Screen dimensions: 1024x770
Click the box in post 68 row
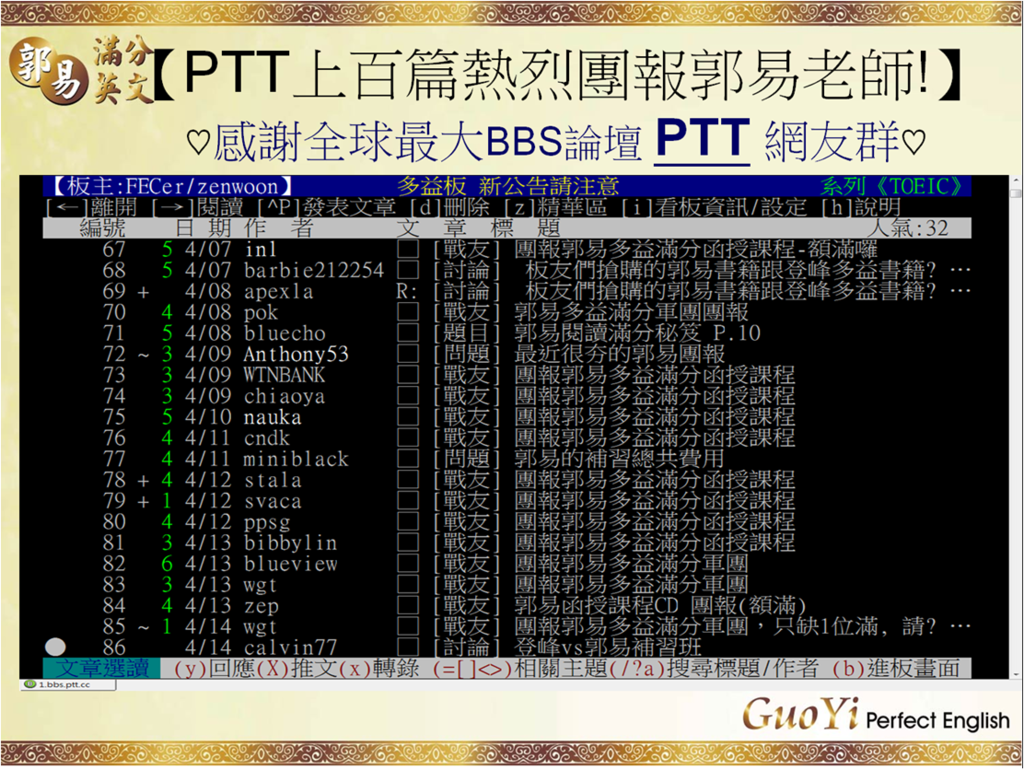click(x=408, y=270)
